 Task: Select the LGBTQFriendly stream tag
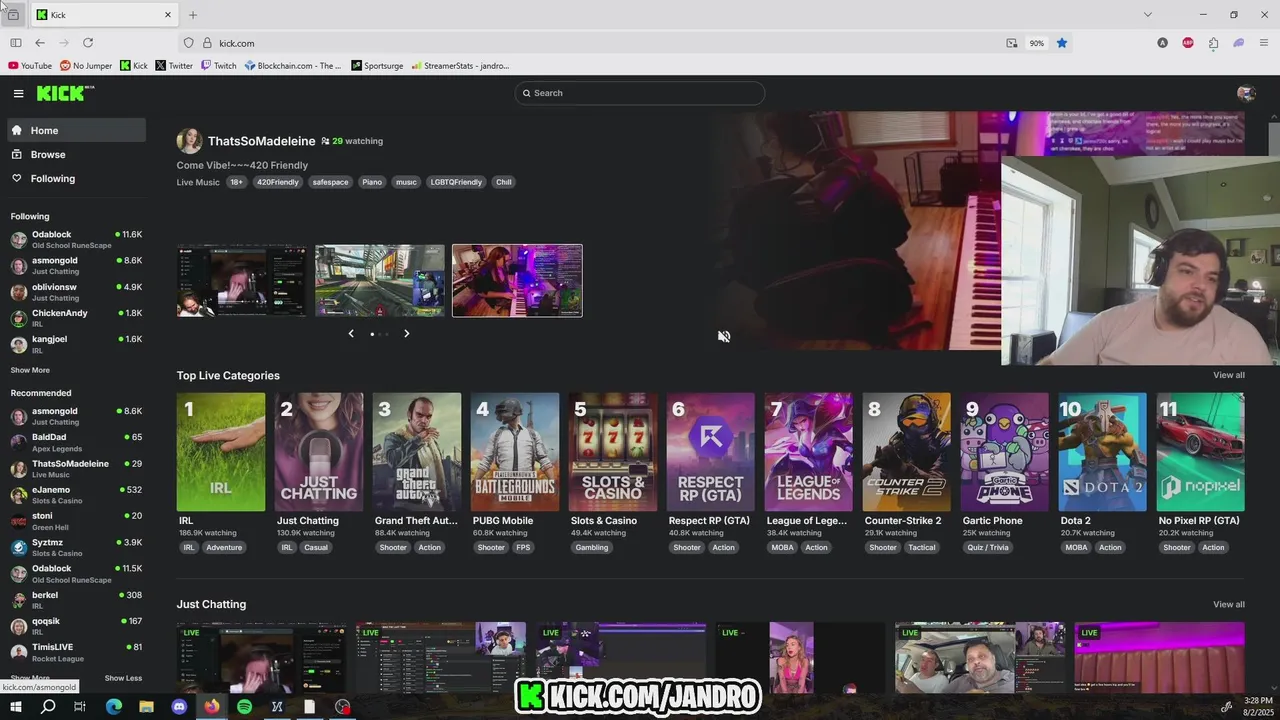pos(456,182)
